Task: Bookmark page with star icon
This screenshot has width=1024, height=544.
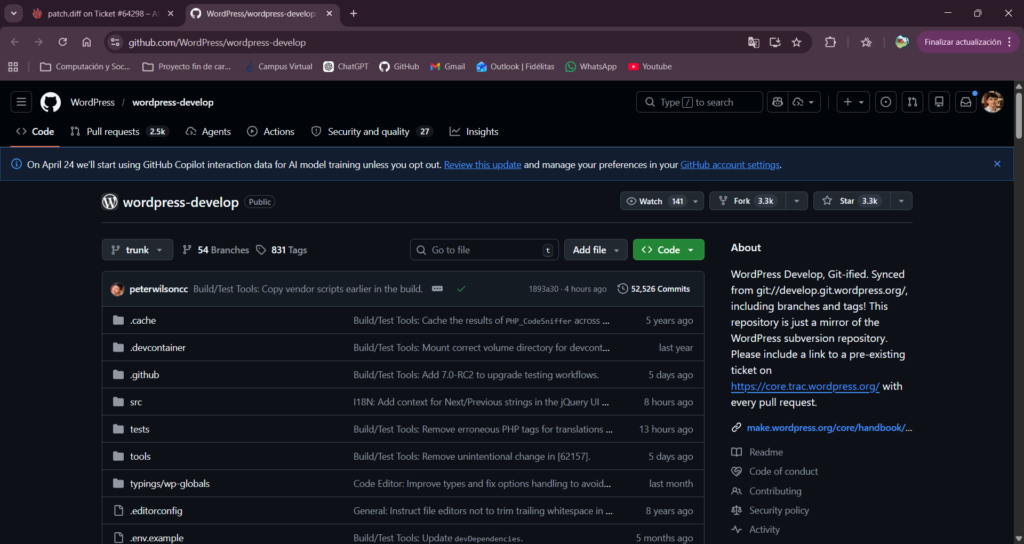Action: [x=796, y=42]
